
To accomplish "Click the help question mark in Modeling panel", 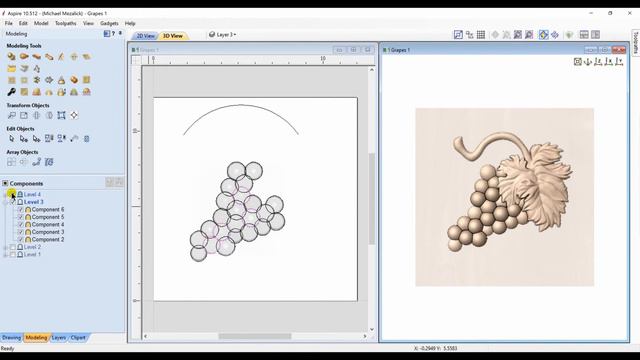I will [113, 33].
